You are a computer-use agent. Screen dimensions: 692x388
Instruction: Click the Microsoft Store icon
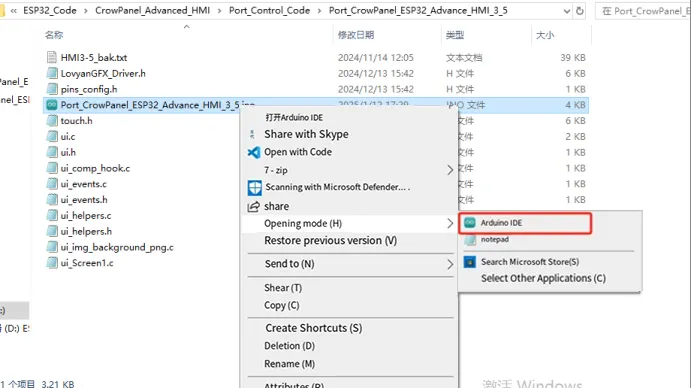point(470,262)
